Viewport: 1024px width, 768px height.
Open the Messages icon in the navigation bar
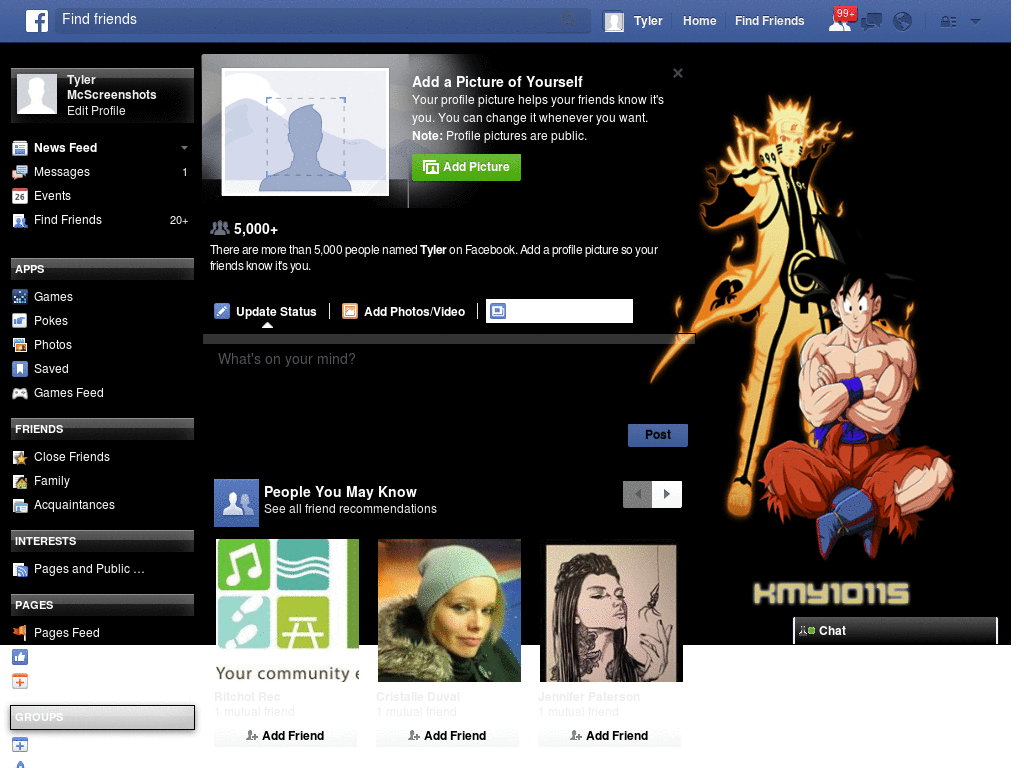(871, 21)
